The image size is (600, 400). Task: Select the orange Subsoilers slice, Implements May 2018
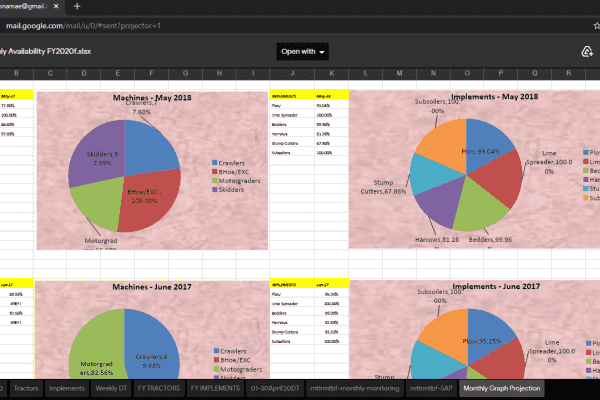446,145
